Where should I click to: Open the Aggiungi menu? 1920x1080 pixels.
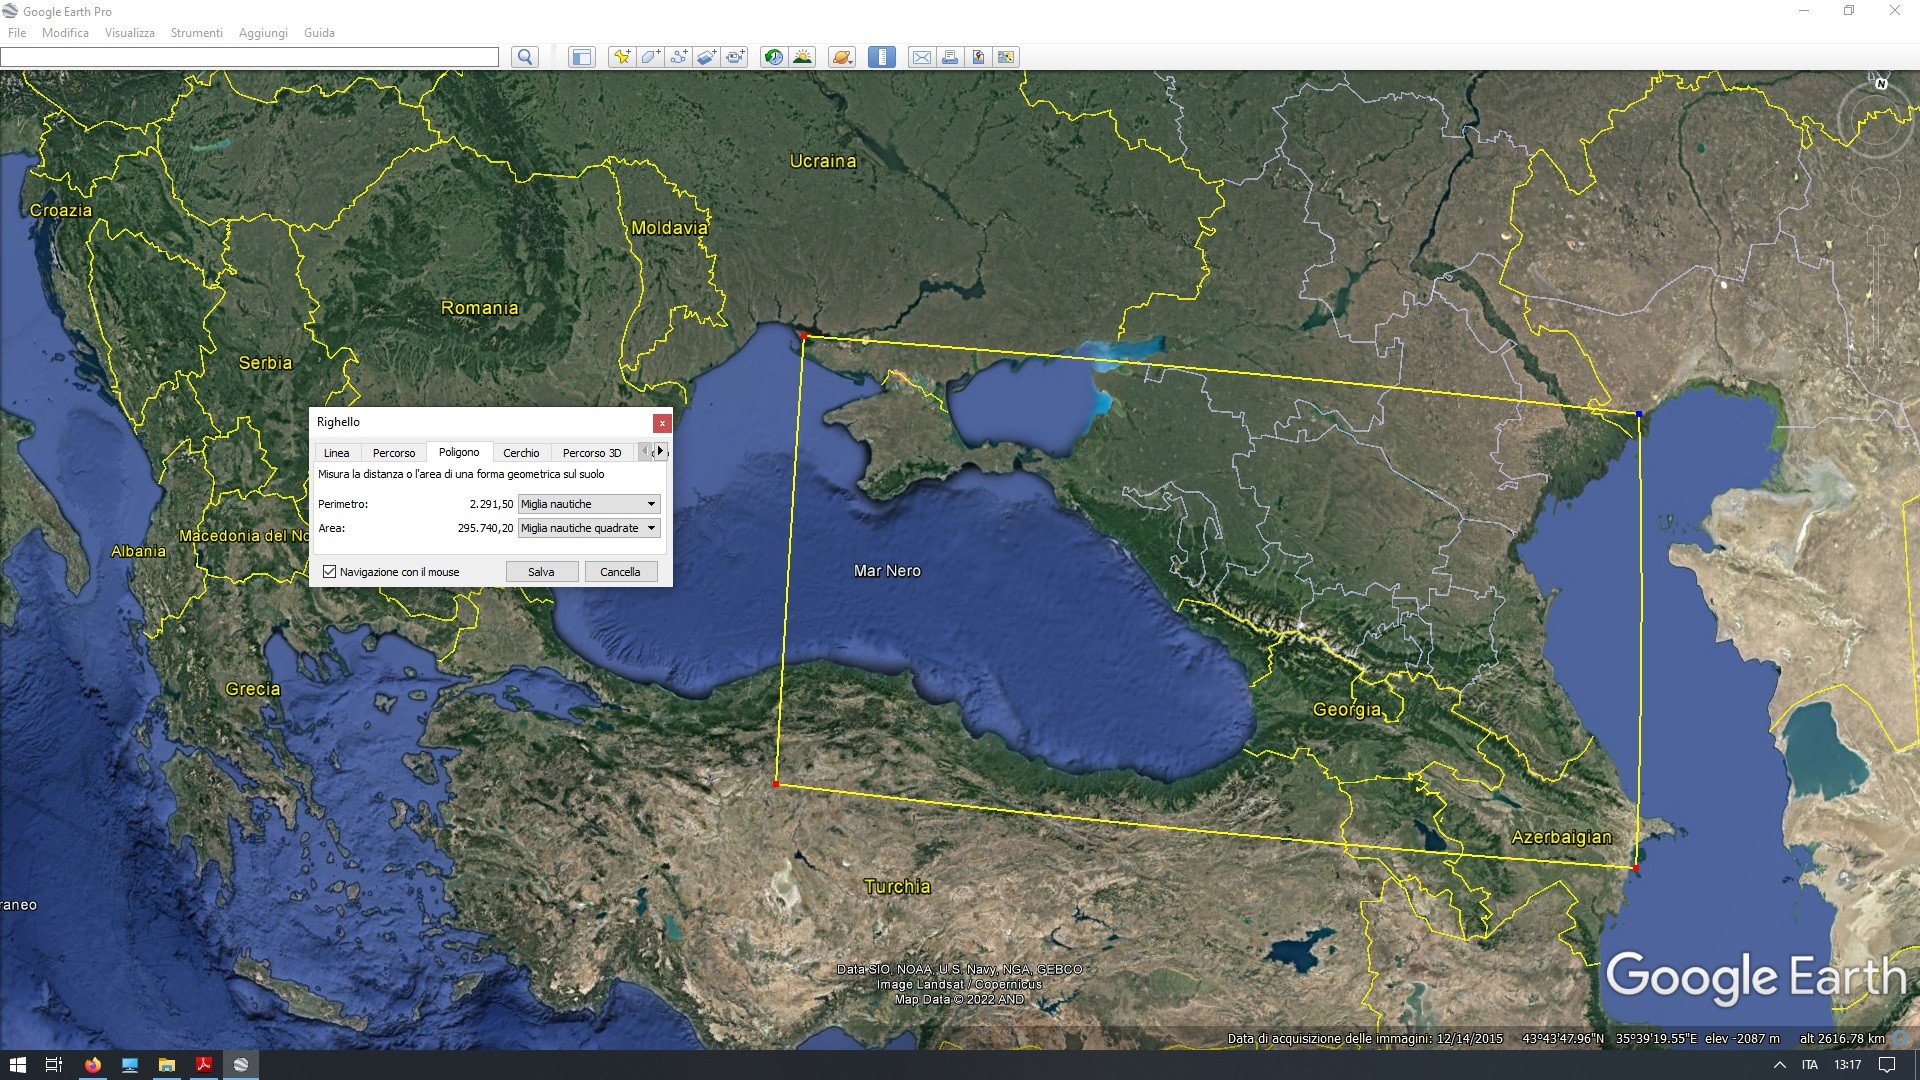click(263, 33)
